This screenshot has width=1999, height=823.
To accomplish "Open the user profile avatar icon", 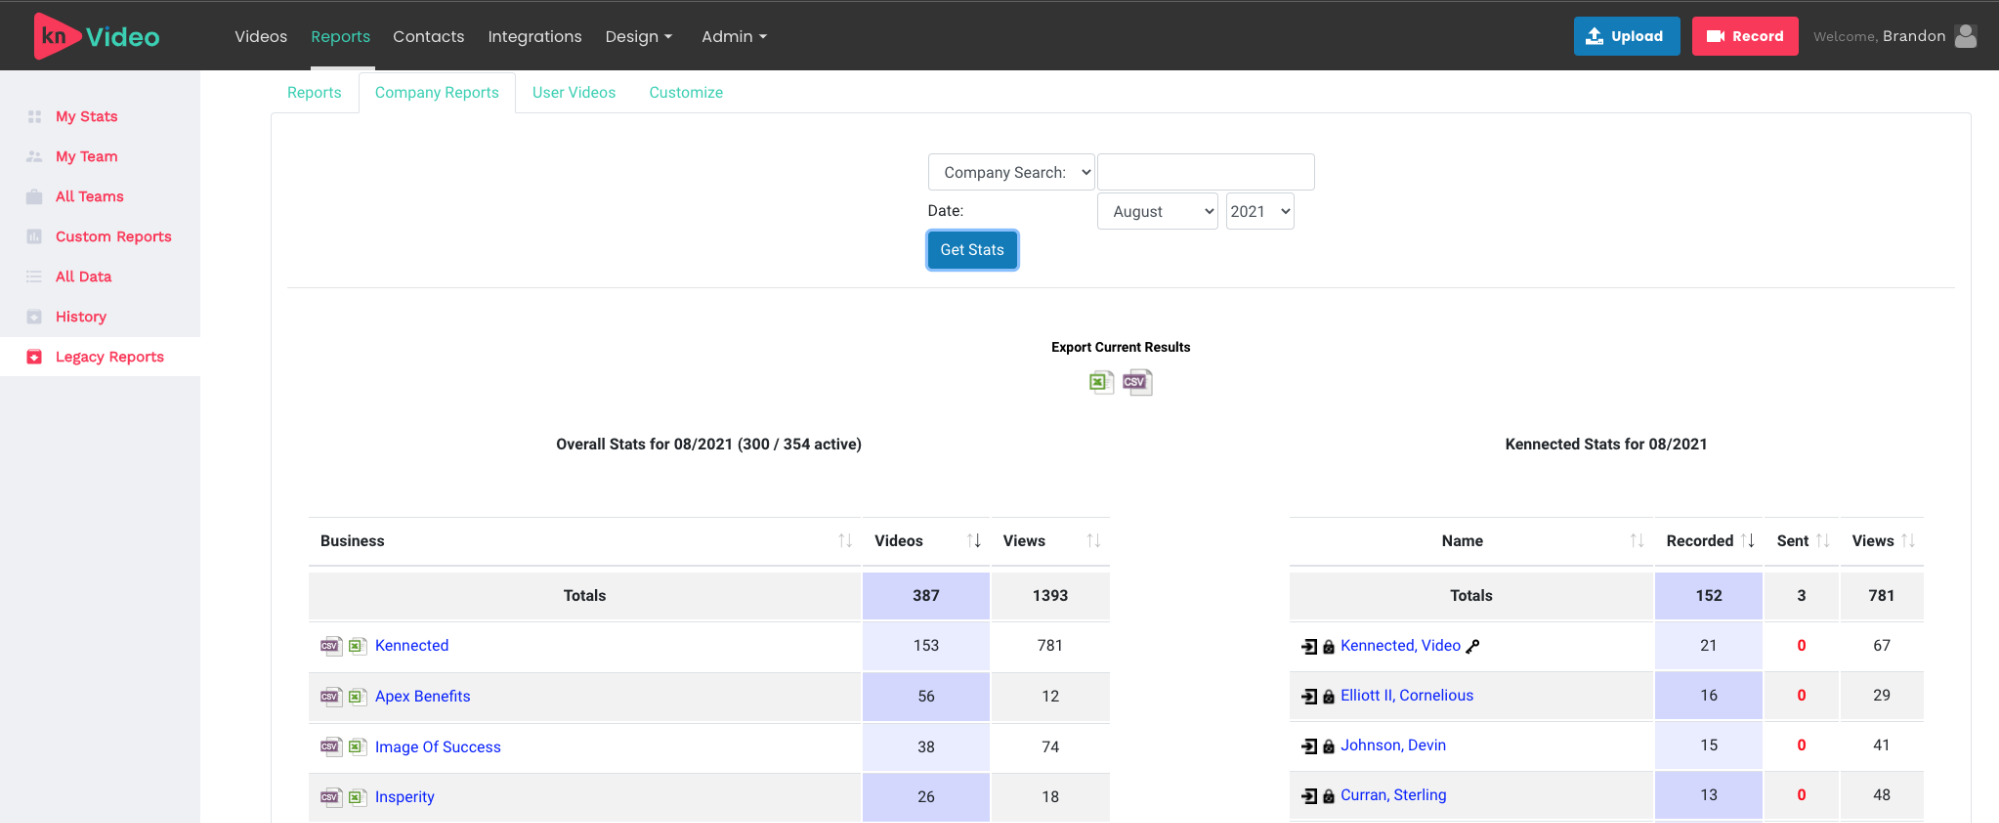I will pyautogui.click(x=1966, y=36).
